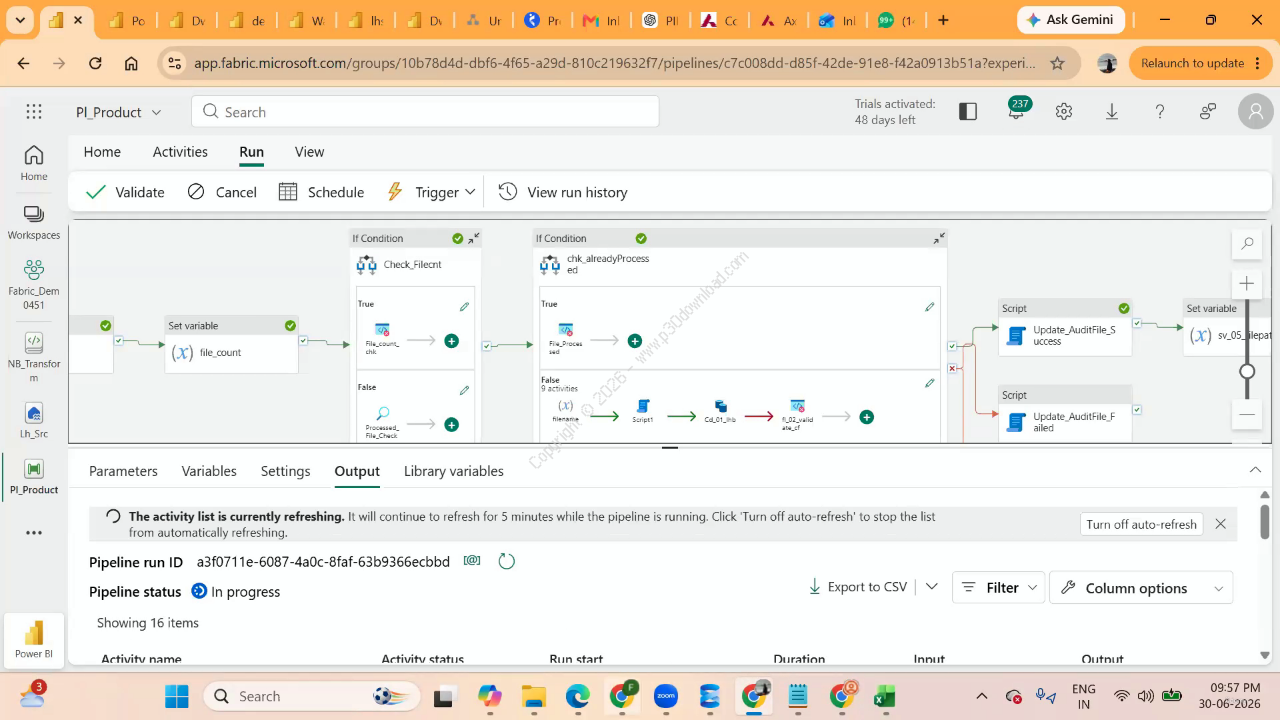Image resolution: width=1280 pixels, height=720 pixels.
Task: Click Update_AuditFile_Success output connector checkbox
Action: tap(1137, 323)
